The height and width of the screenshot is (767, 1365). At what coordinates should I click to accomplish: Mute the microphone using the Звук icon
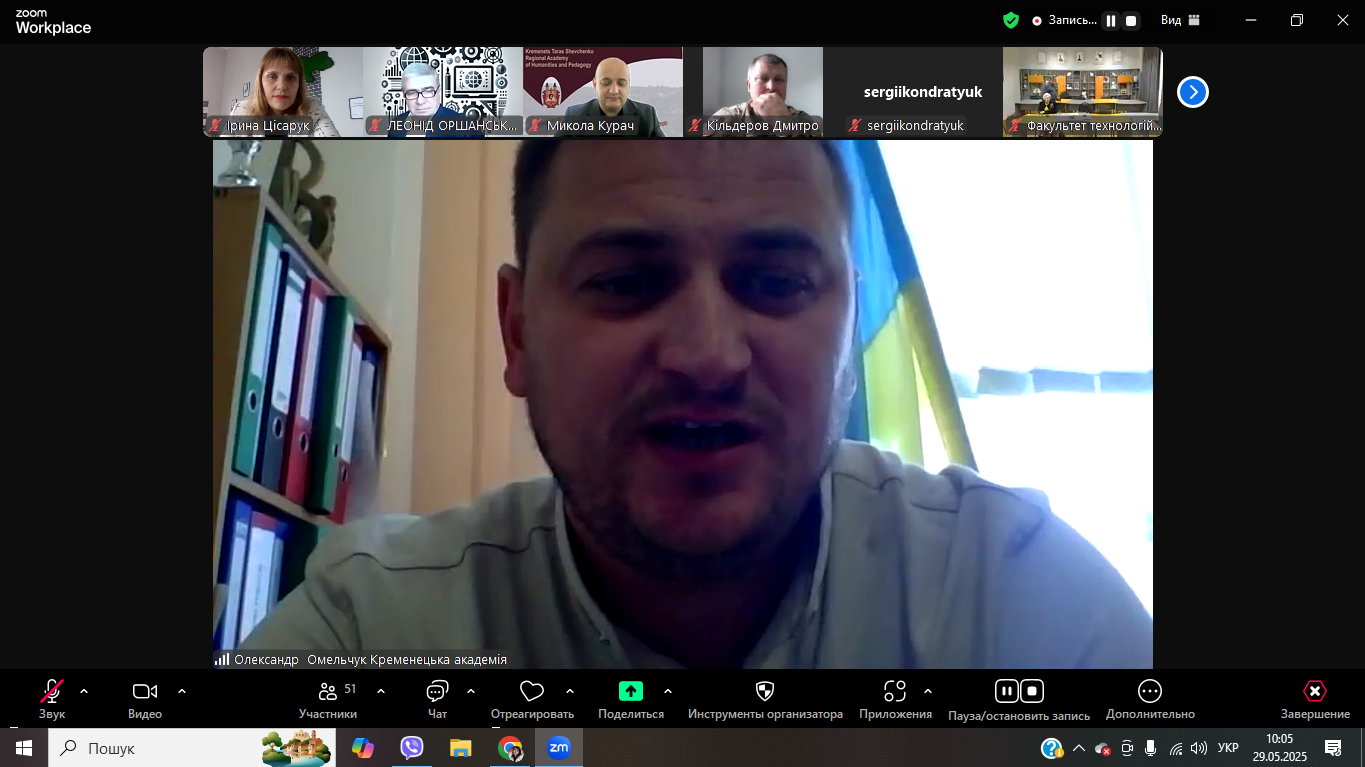[x=49, y=691]
